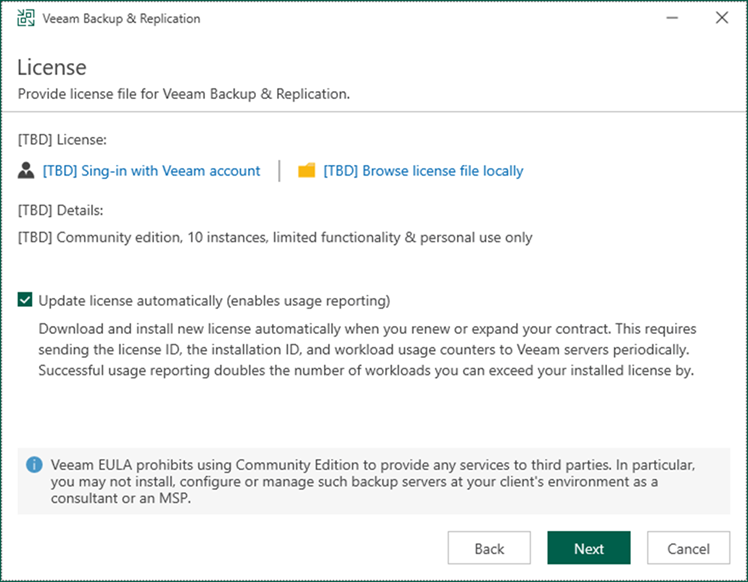Click the Provide license file subtitle text
Viewport: 748px width, 582px height.
pos(184,94)
